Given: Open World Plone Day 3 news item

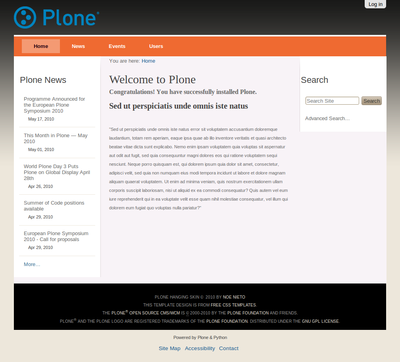Looking at the screenshot, I should (57, 172).
